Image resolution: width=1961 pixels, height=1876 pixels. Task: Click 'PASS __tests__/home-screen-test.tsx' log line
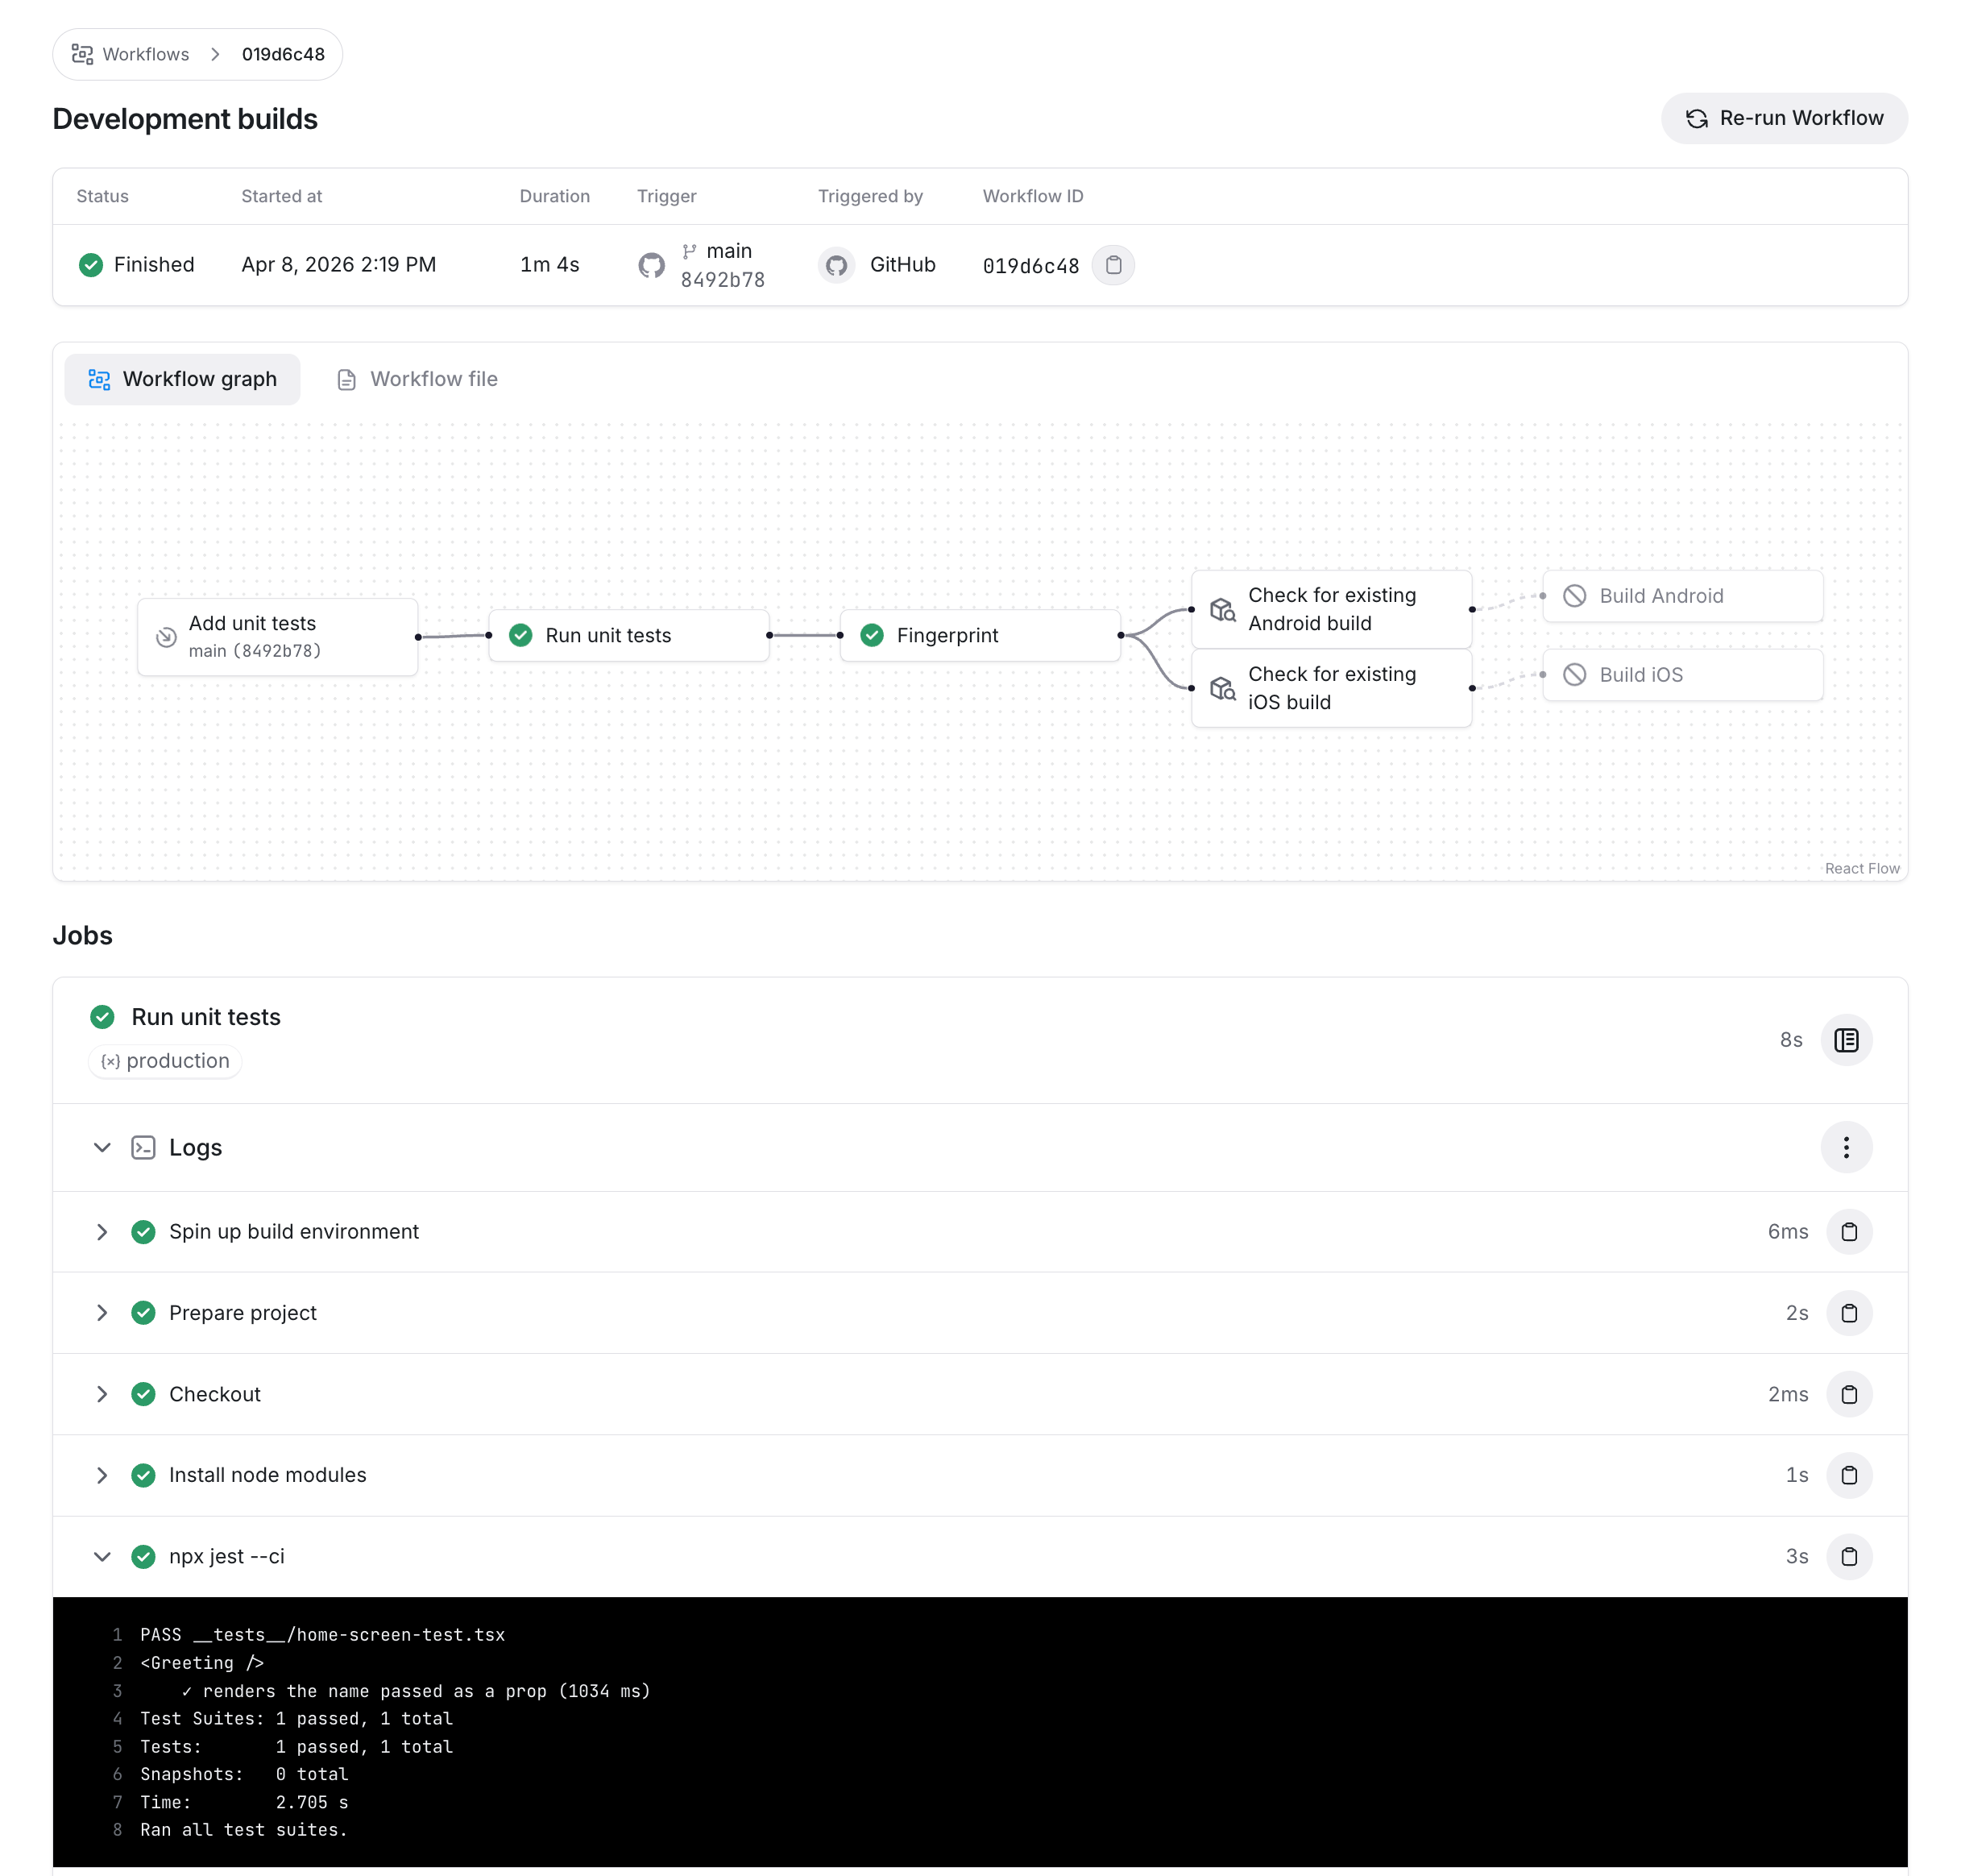click(322, 1635)
